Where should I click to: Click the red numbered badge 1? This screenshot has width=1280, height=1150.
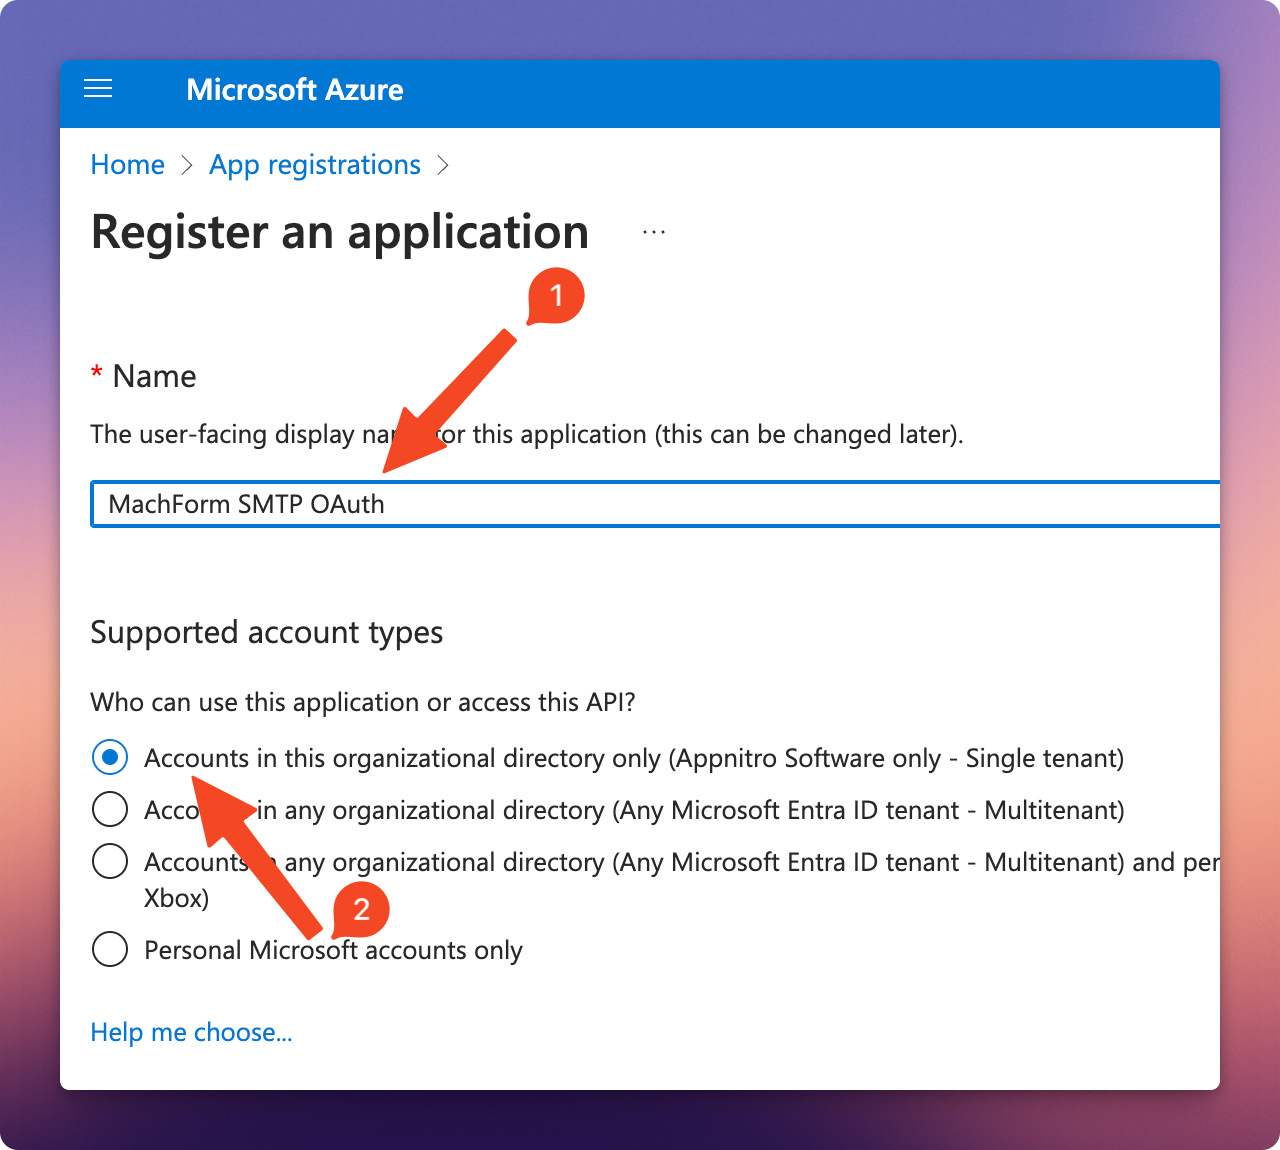[555, 295]
